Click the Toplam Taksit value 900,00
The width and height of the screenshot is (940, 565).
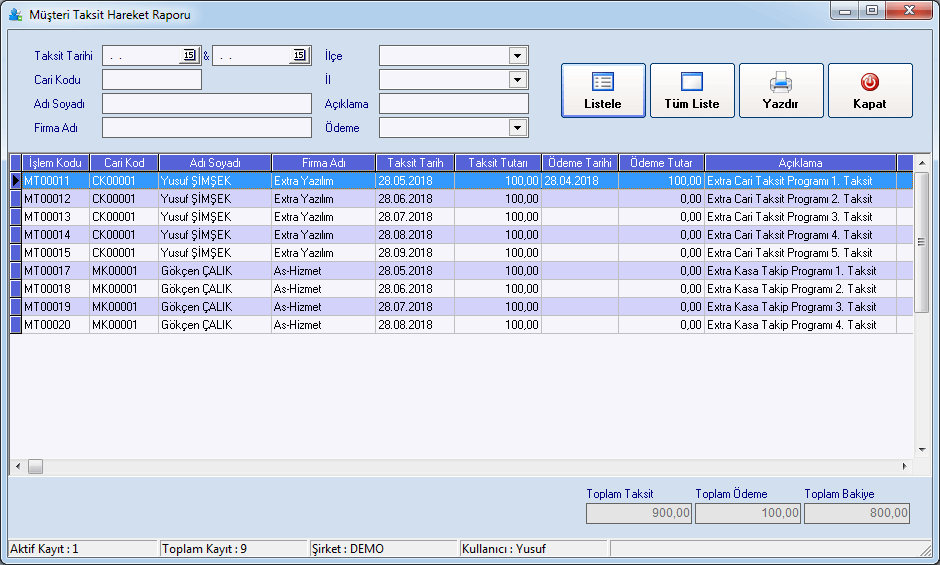pos(639,513)
